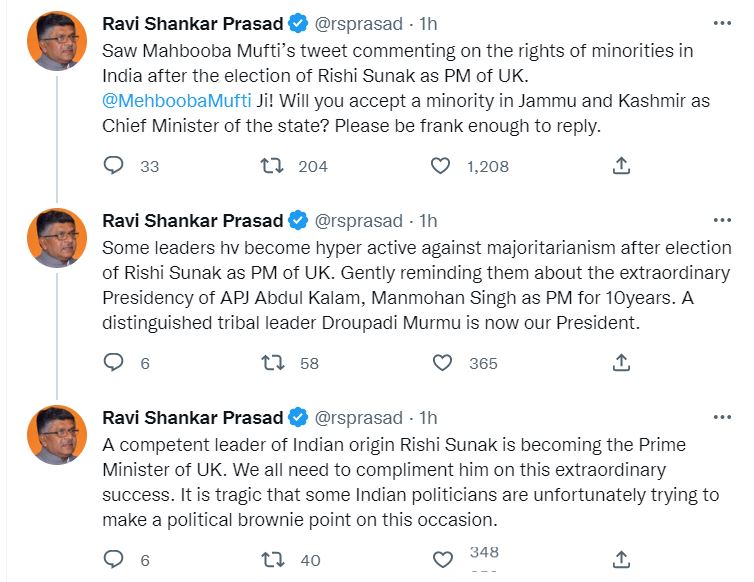Retweet the tweet with 40 retweets
Image resolution: width=754 pixels, height=582 pixels.
[x=271, y=560]
